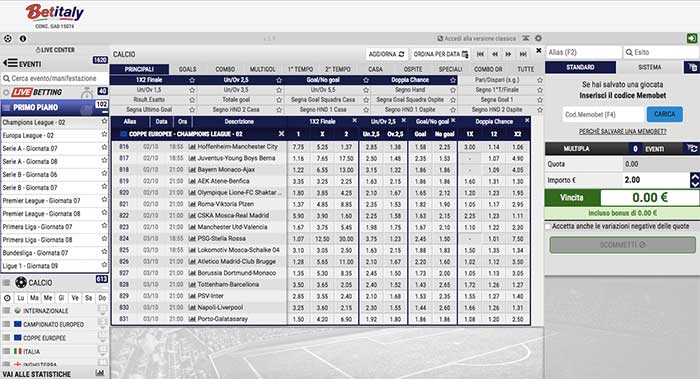Click the Carica button
The height and width of the screenshot is (379, 700).
click(x=665, y=114)
